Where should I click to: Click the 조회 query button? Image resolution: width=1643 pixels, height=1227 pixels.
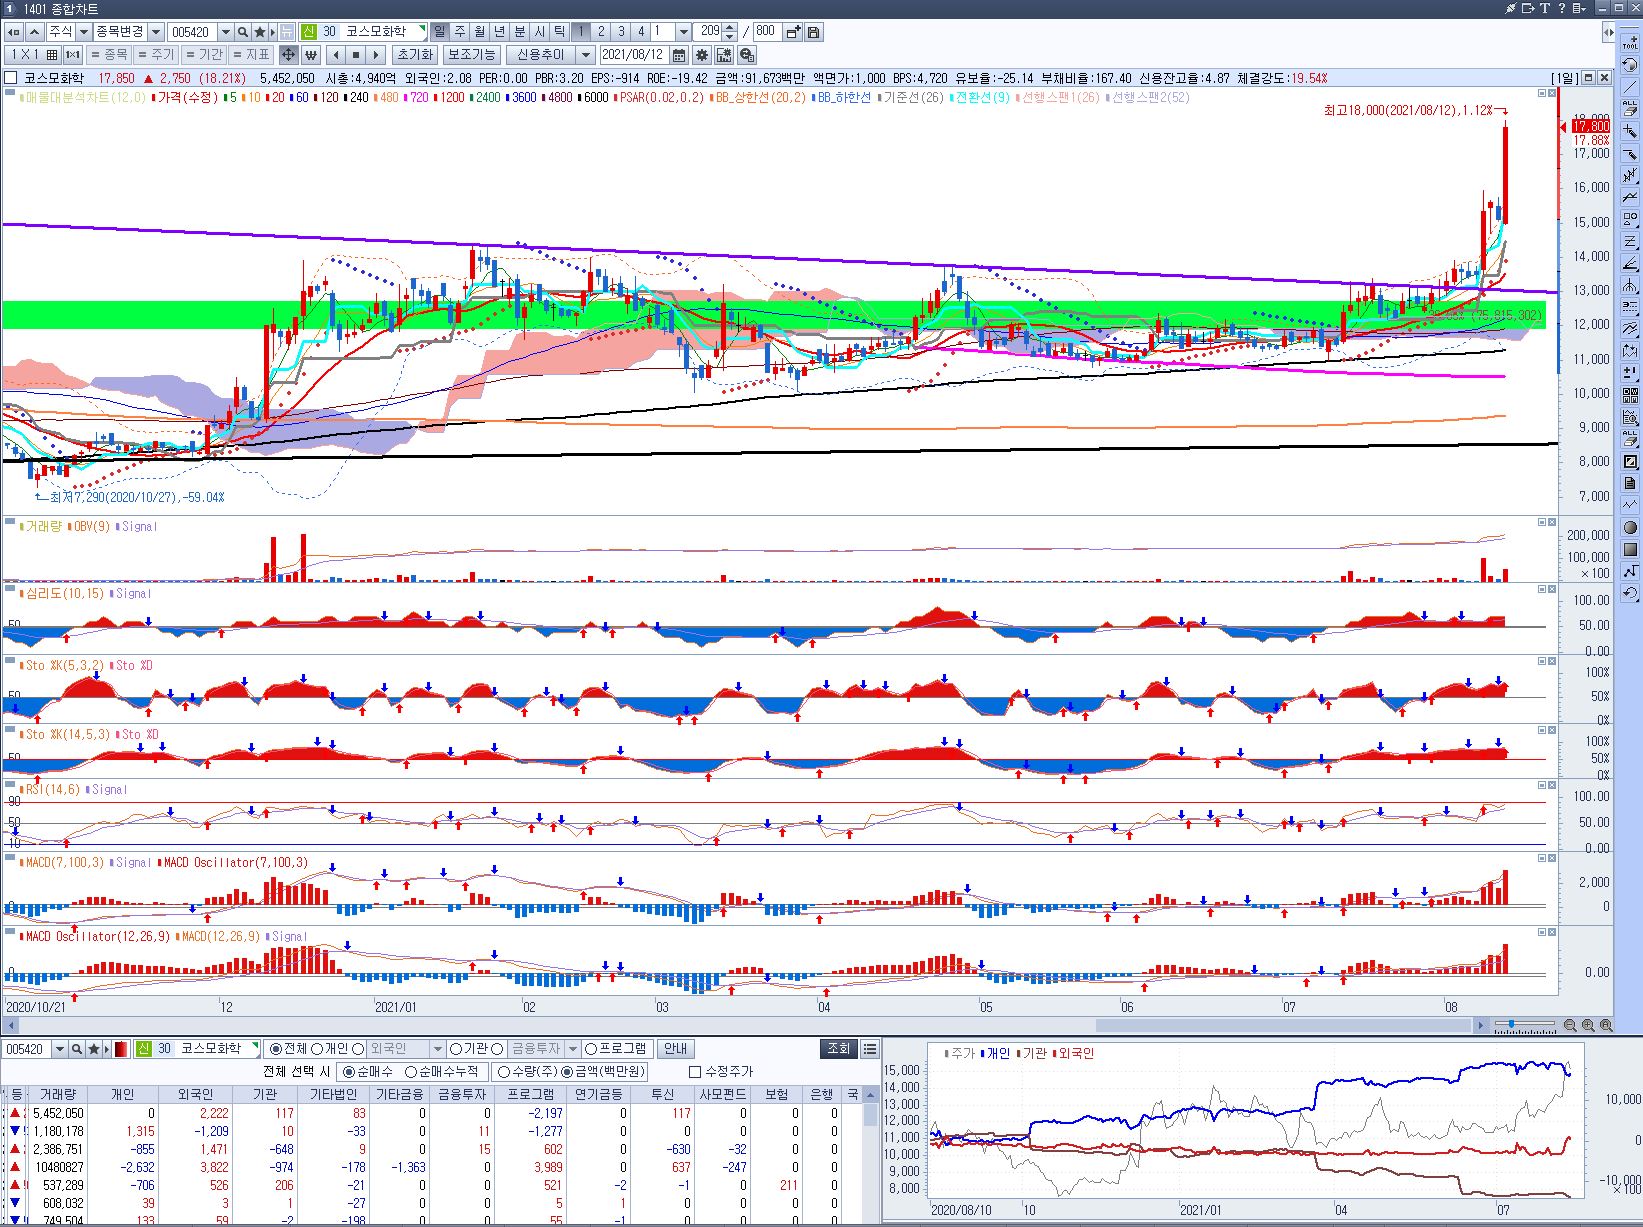click(x=838, y=1048)
